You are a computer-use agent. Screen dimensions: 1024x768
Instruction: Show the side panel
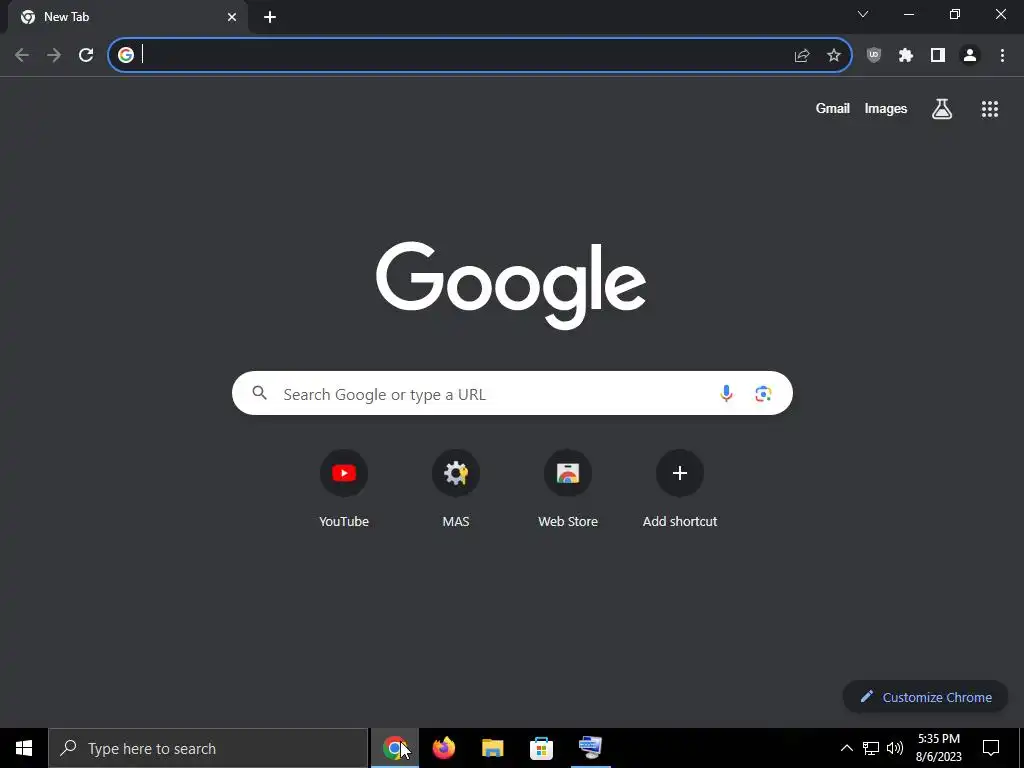[938, 56]
